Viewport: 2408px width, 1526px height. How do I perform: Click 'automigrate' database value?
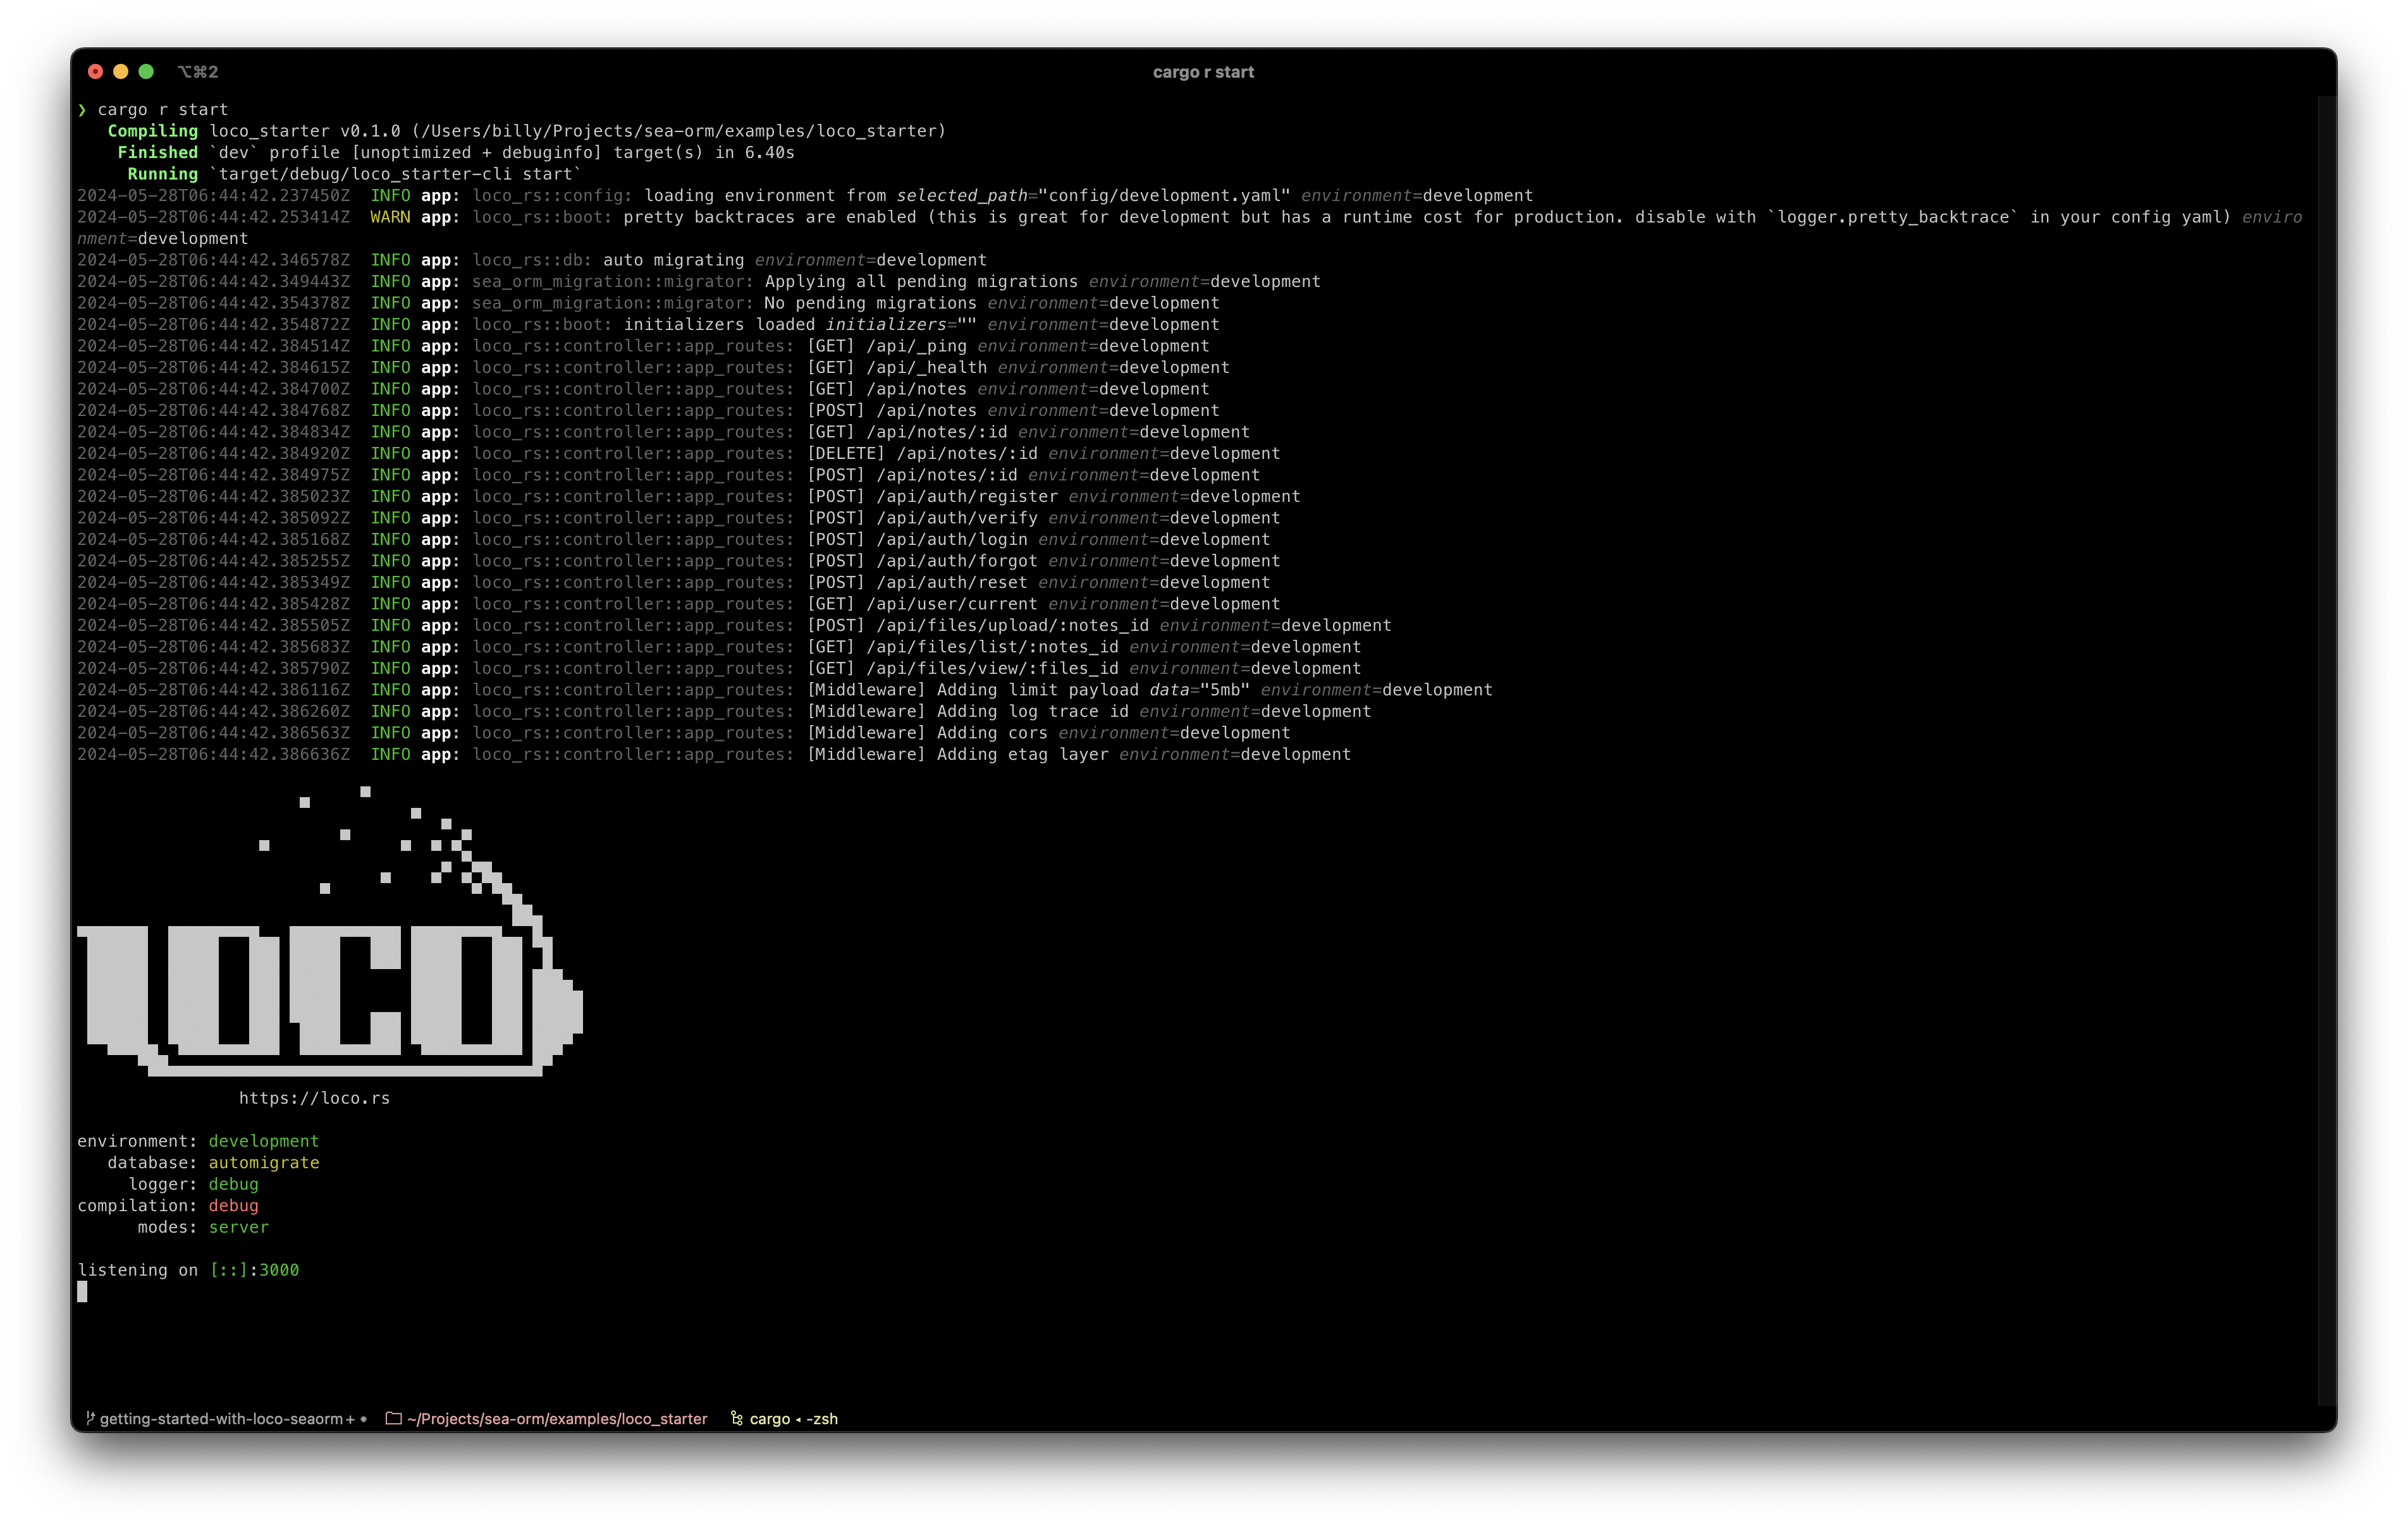click(x=264, y=1163)
